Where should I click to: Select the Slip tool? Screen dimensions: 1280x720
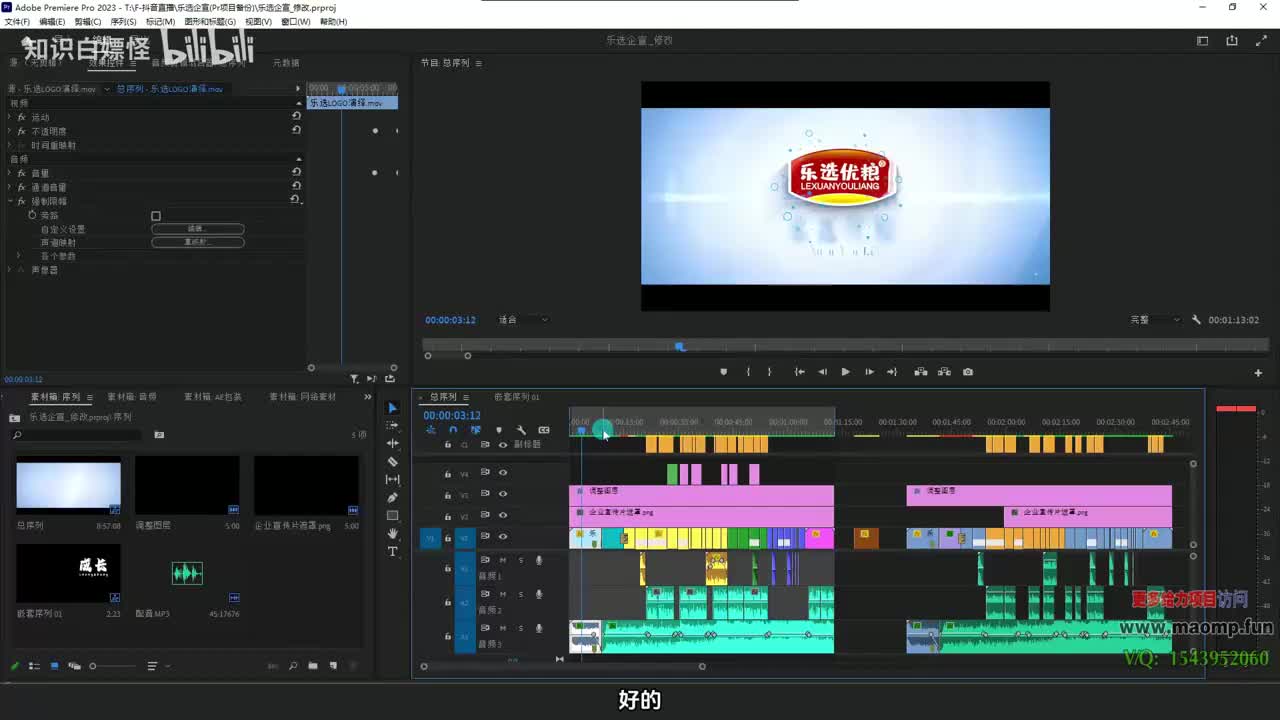(392, 479)
